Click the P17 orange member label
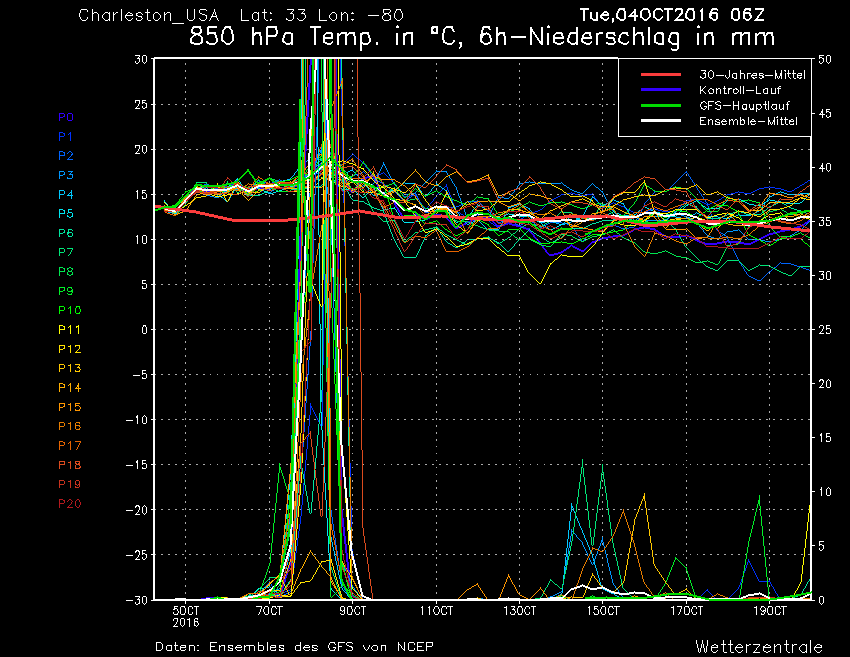Image resolution: width=850 pixels, height=657 pixels. (x=70, y=446)
